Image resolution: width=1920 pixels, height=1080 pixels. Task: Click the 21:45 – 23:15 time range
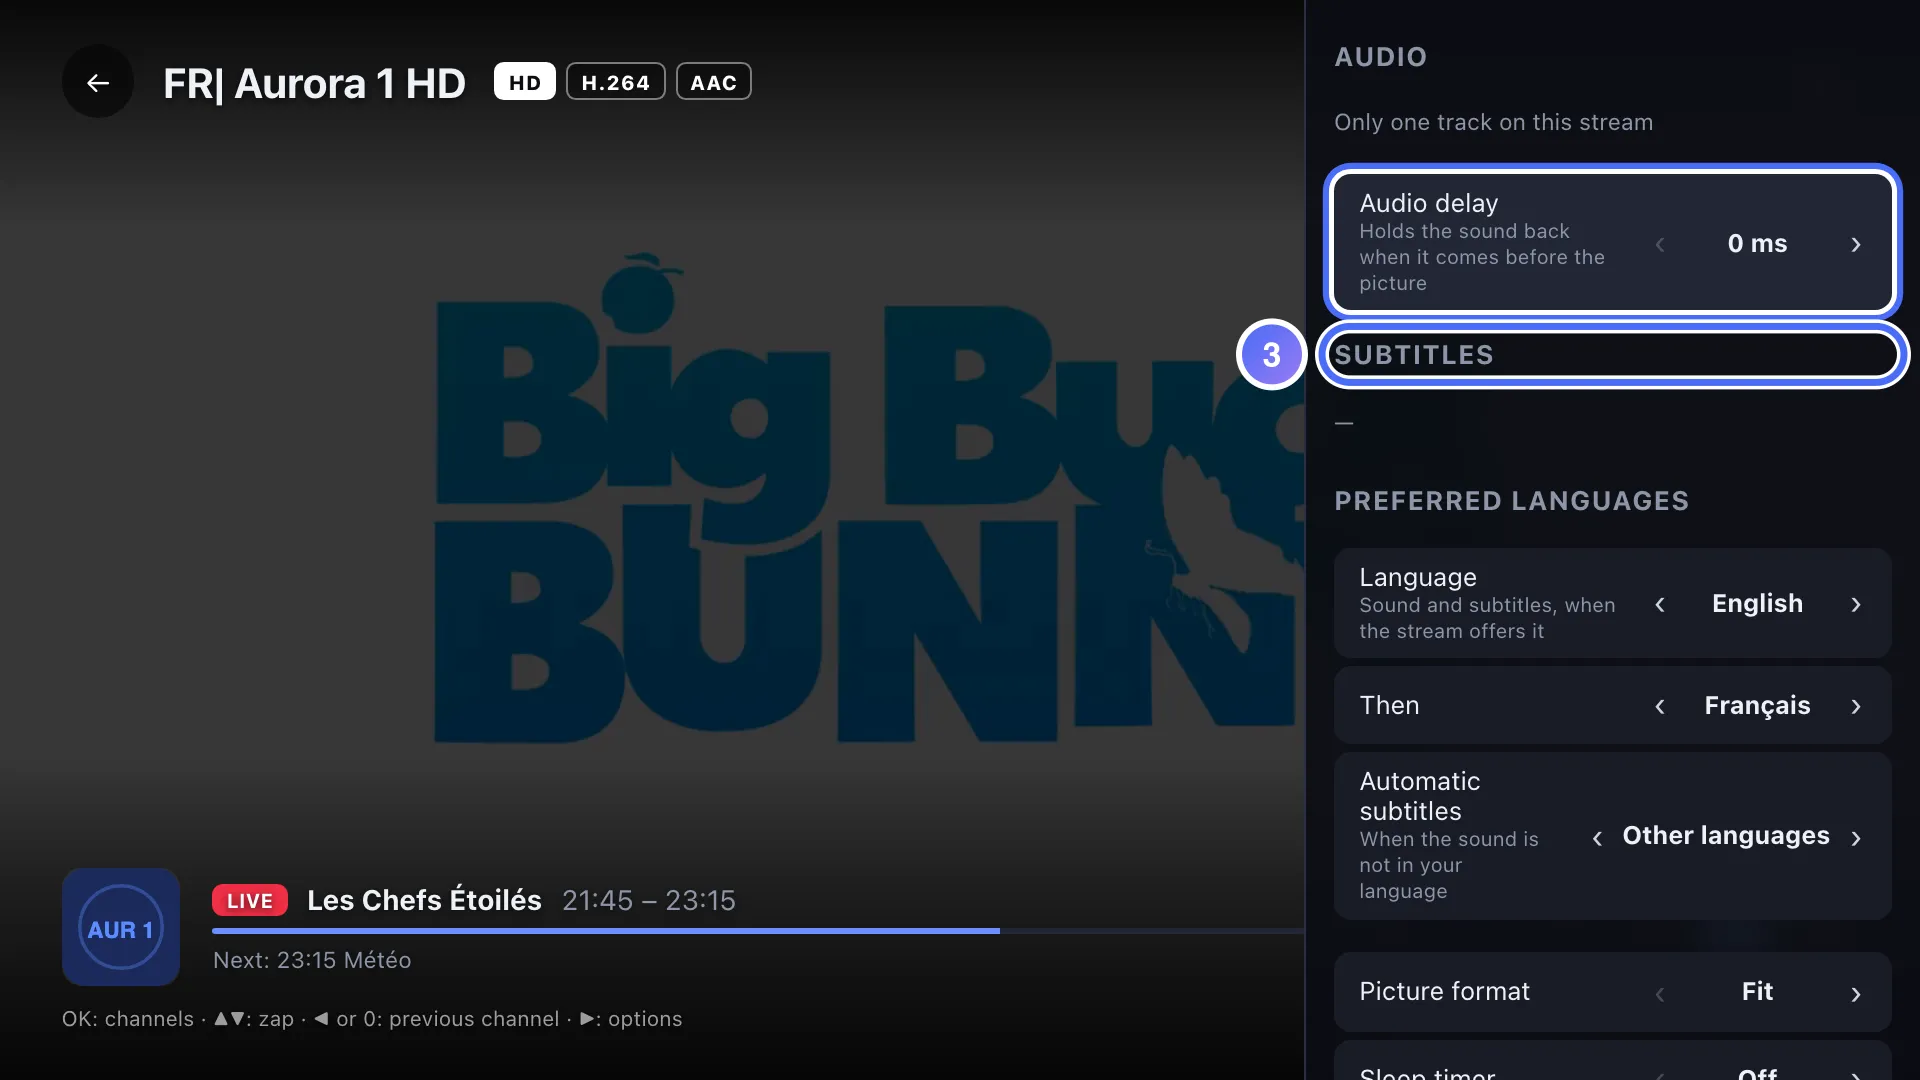tap(649, 900)
